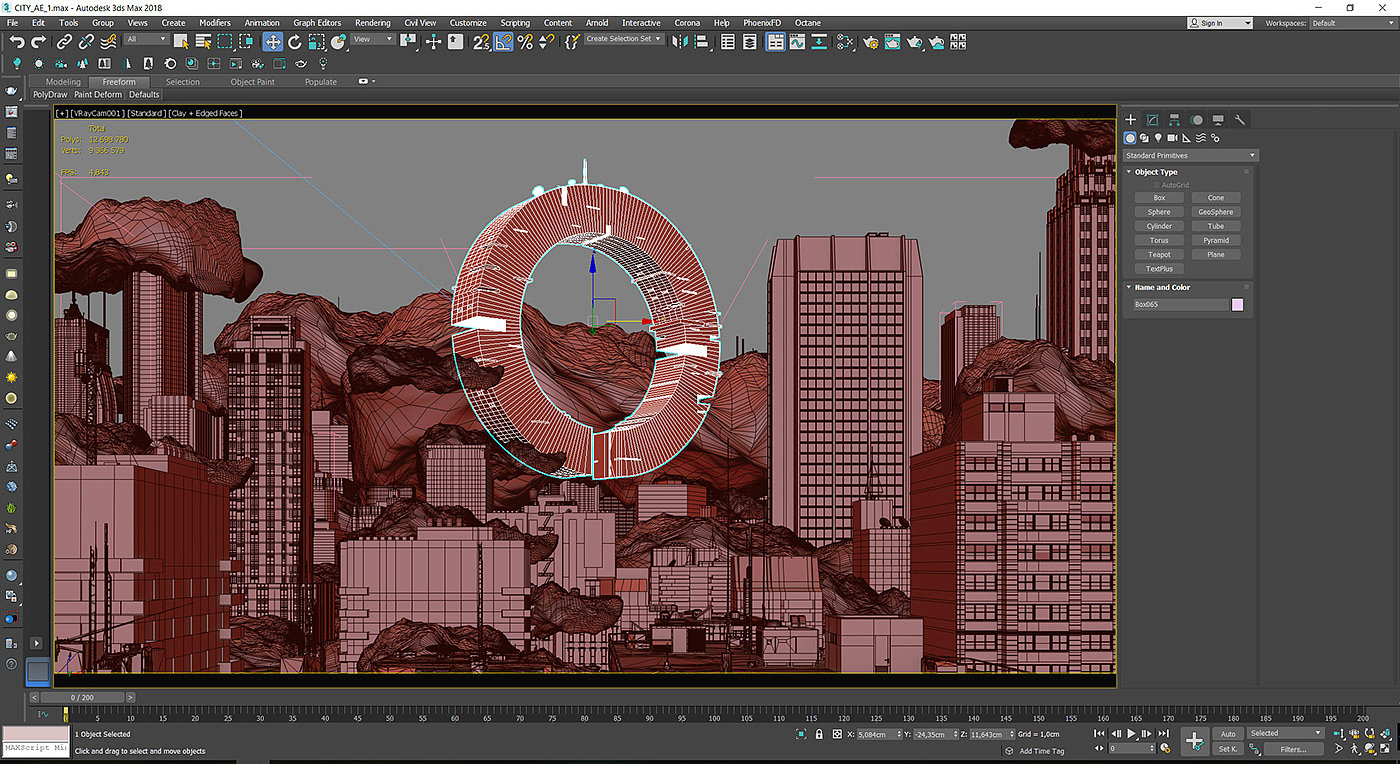Open the Modify panel tab icon
The height and width of the screenshot is (764, 1400).
pyautogui.click(x=1152, y=120)
